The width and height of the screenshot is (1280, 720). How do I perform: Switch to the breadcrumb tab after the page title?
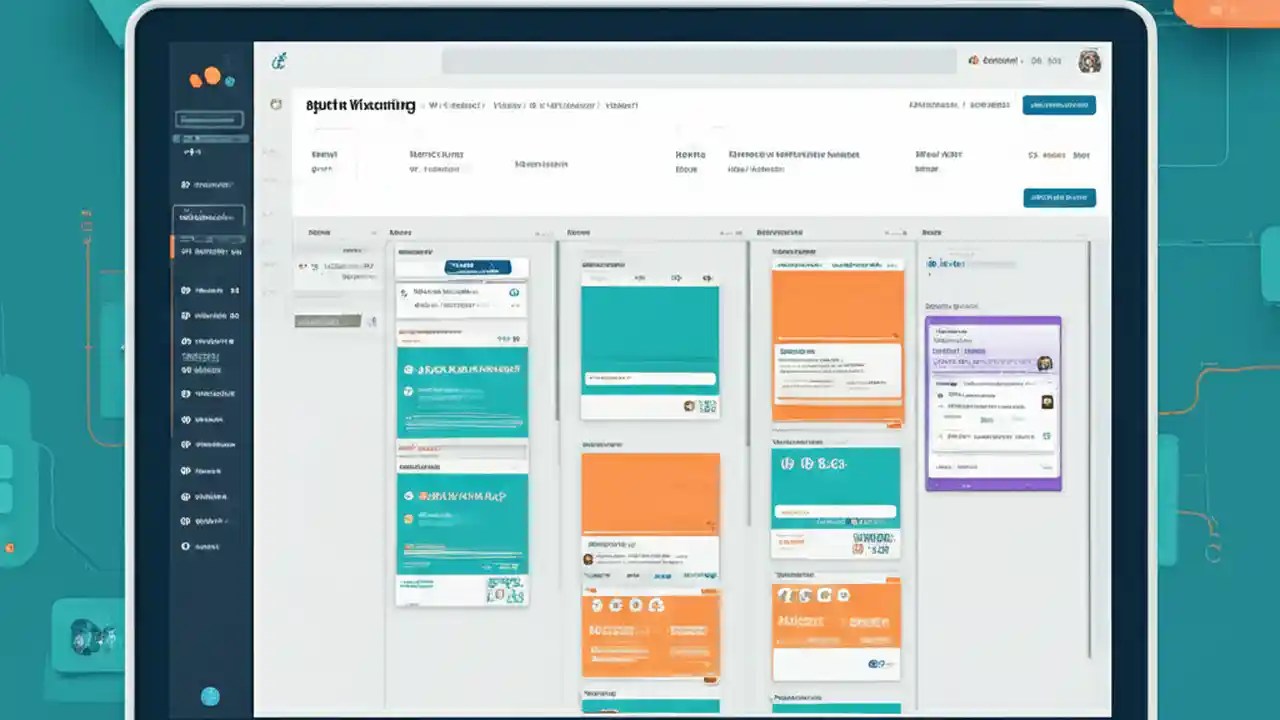point(455,104)
